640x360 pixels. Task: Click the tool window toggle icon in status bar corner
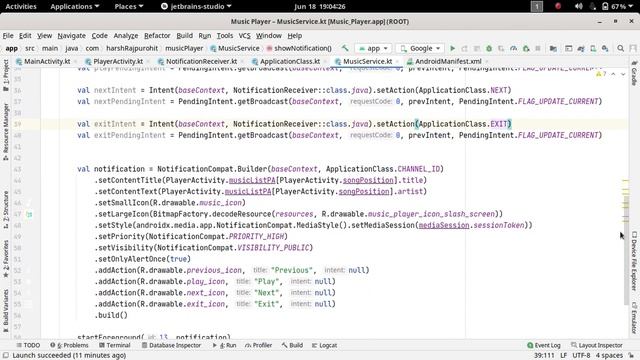click(6, 356)
